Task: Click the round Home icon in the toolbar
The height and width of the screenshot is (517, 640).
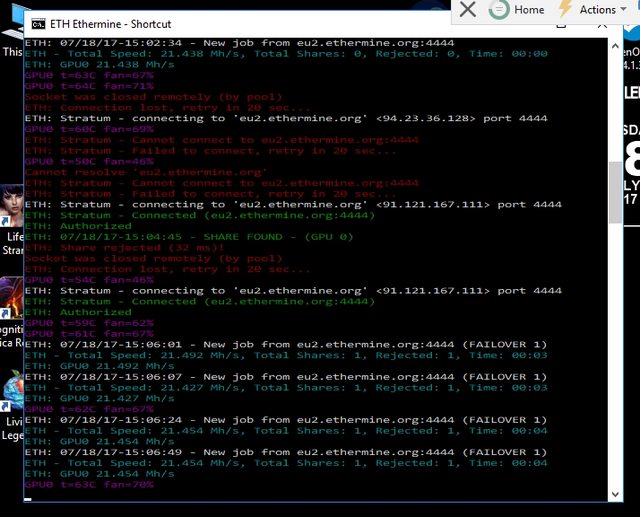Action: (499, 9)
